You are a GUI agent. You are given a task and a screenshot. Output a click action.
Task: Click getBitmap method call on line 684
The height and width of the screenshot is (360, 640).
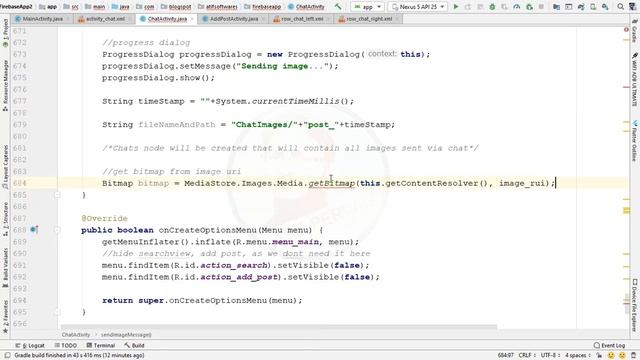tap(331, 183)
